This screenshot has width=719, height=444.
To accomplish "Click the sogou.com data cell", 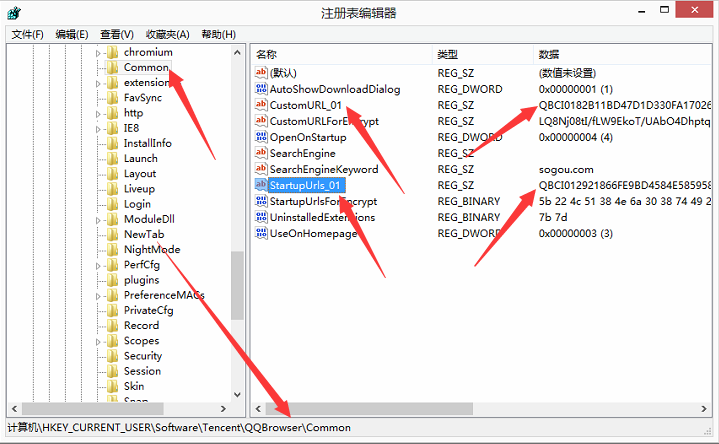I will click(x=566, y=169).
